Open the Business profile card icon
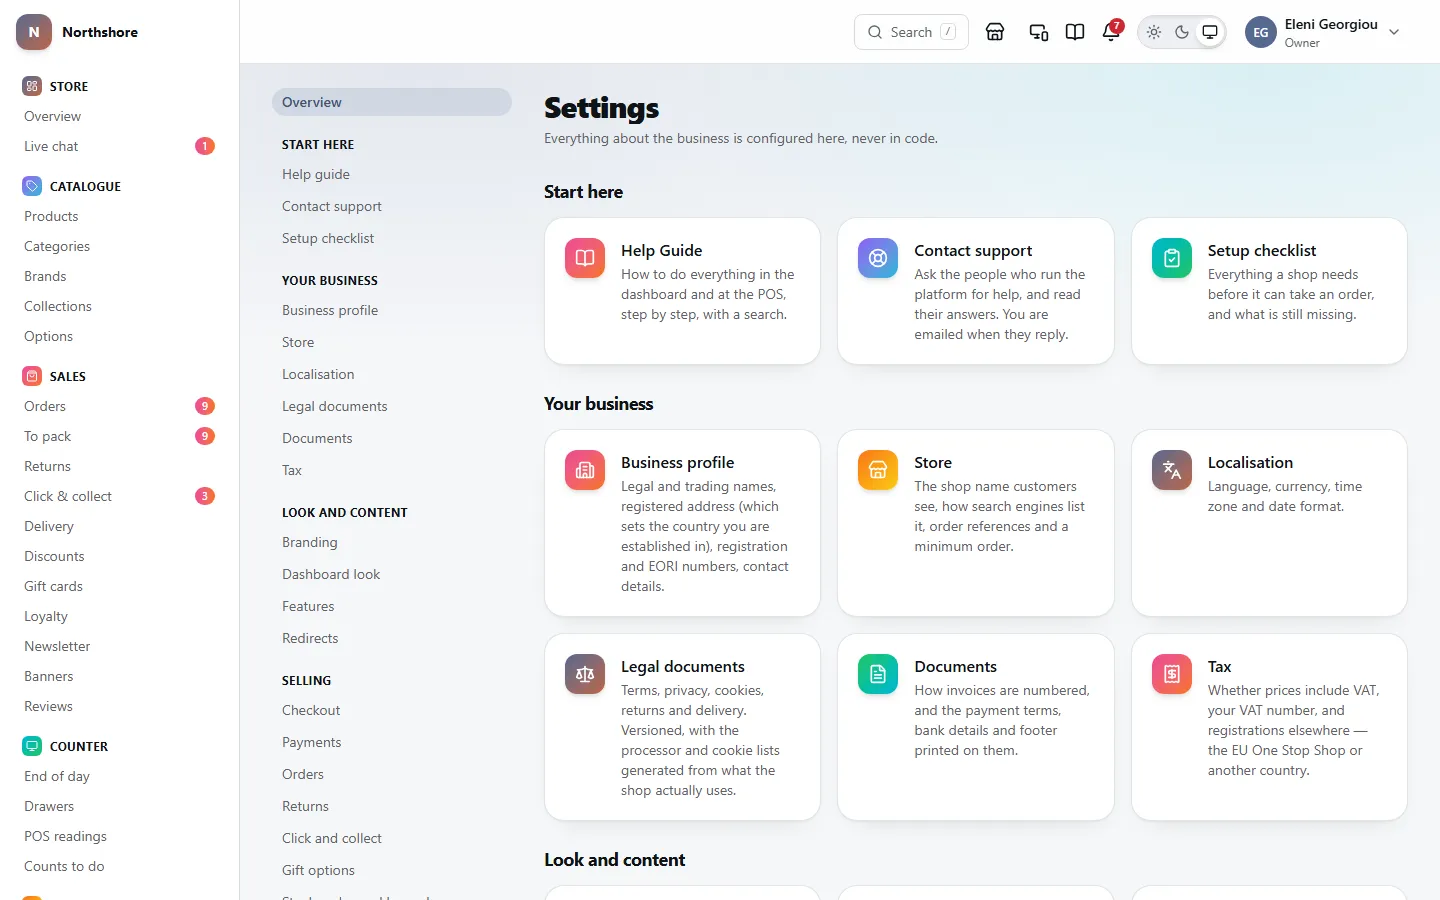The height and width of the screenshot is (900, 1440). pos(585,470)
